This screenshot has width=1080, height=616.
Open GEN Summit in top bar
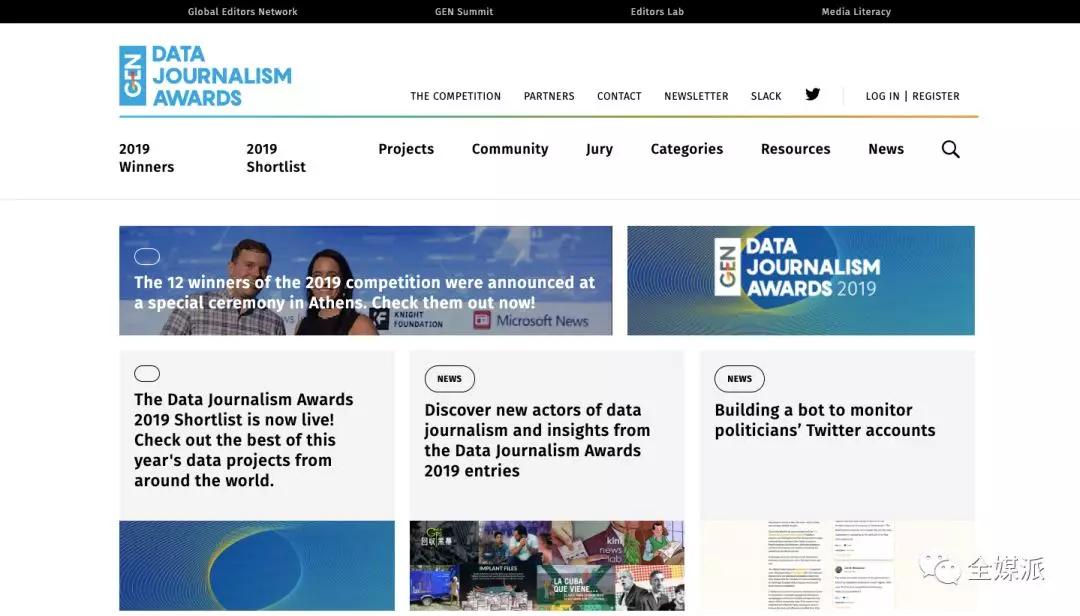click(x=464, y=12)
